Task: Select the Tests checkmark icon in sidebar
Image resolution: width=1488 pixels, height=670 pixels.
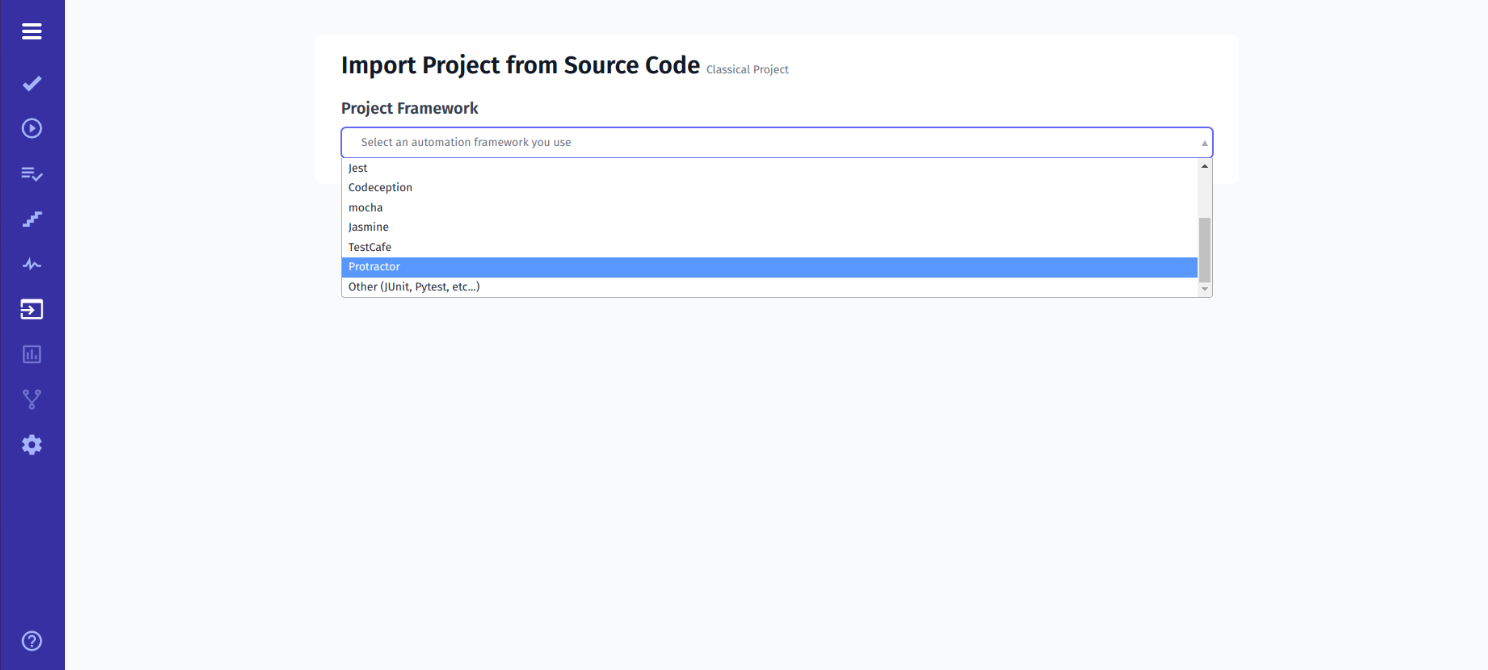Action: [x=31, y=83]
